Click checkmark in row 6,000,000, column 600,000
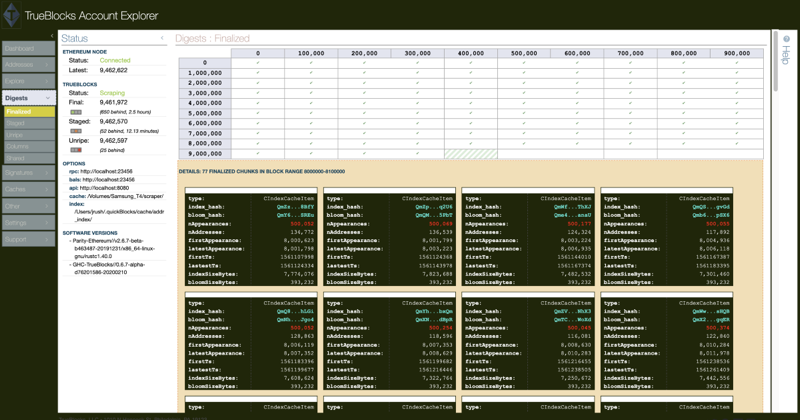The height and width of the screenshot is (420, 800). click(577, 123)
